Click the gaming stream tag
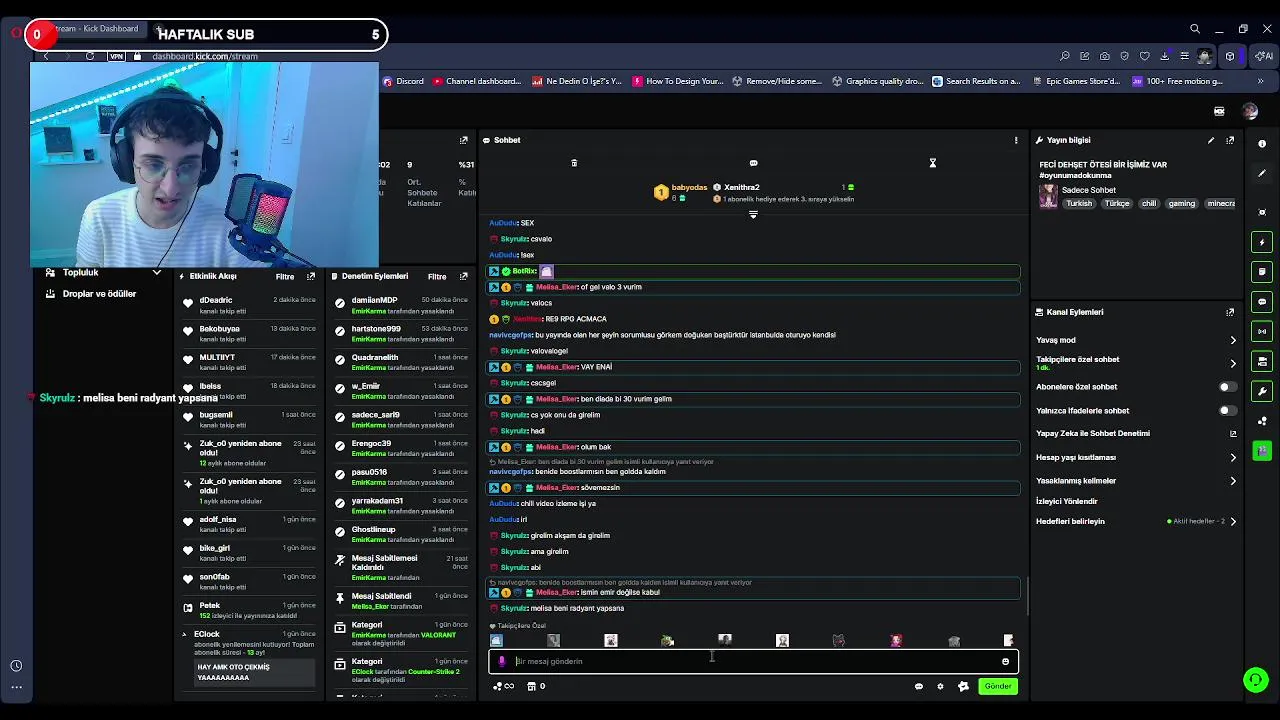Viewport: 1280px width, 720px height. pyautogui.click(x=1182, y=204)
